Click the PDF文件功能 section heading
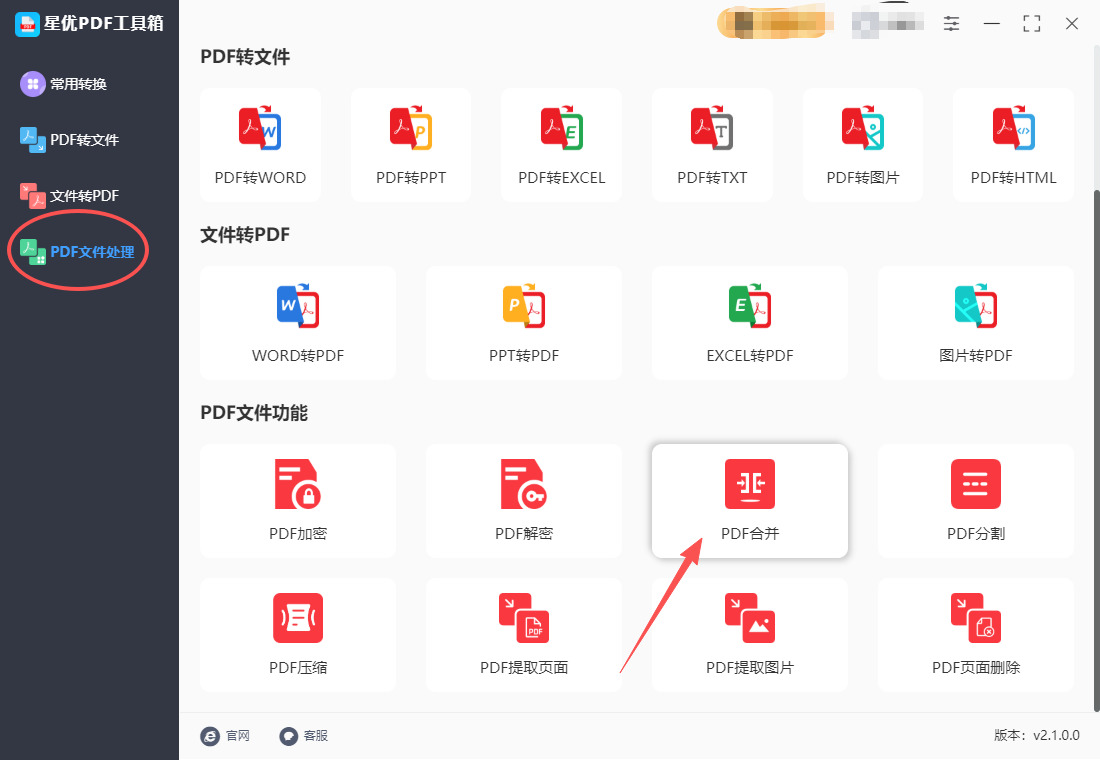The image size is (1100, 760). (x=254, y=413)
